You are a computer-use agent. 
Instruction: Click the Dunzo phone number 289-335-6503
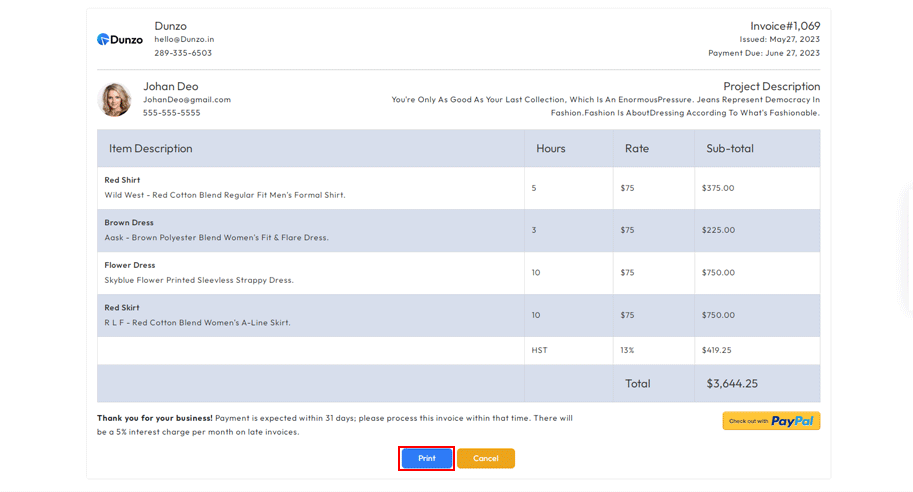tap(183, 53)
